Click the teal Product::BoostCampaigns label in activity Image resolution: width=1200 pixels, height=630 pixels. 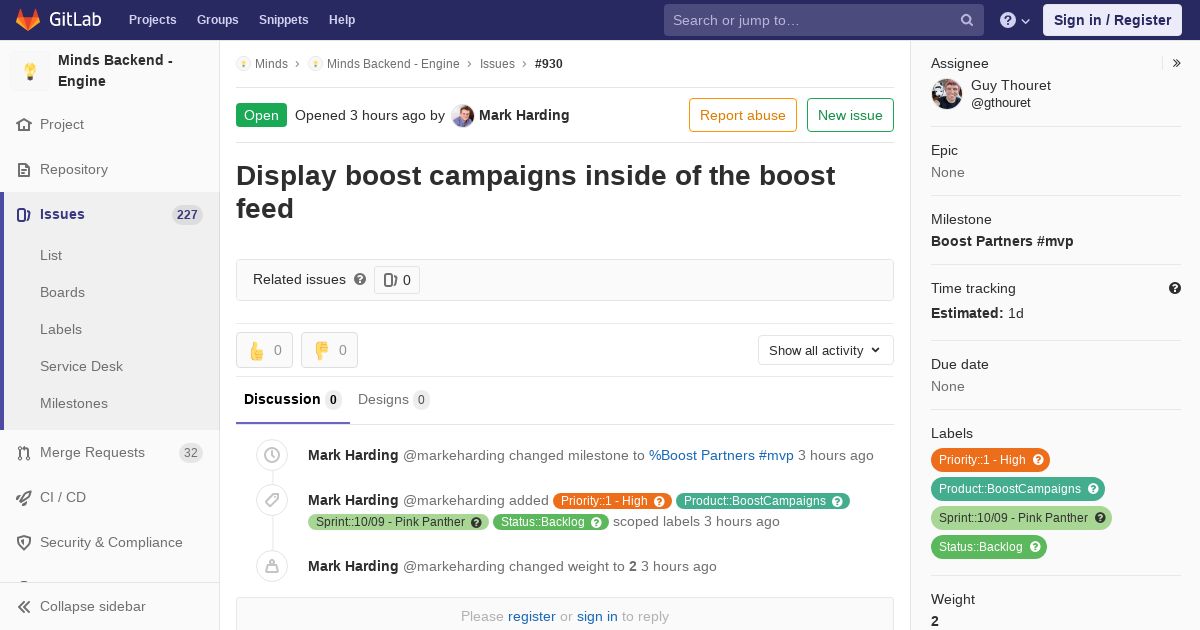pyautogui.click(x=763, y=501)
